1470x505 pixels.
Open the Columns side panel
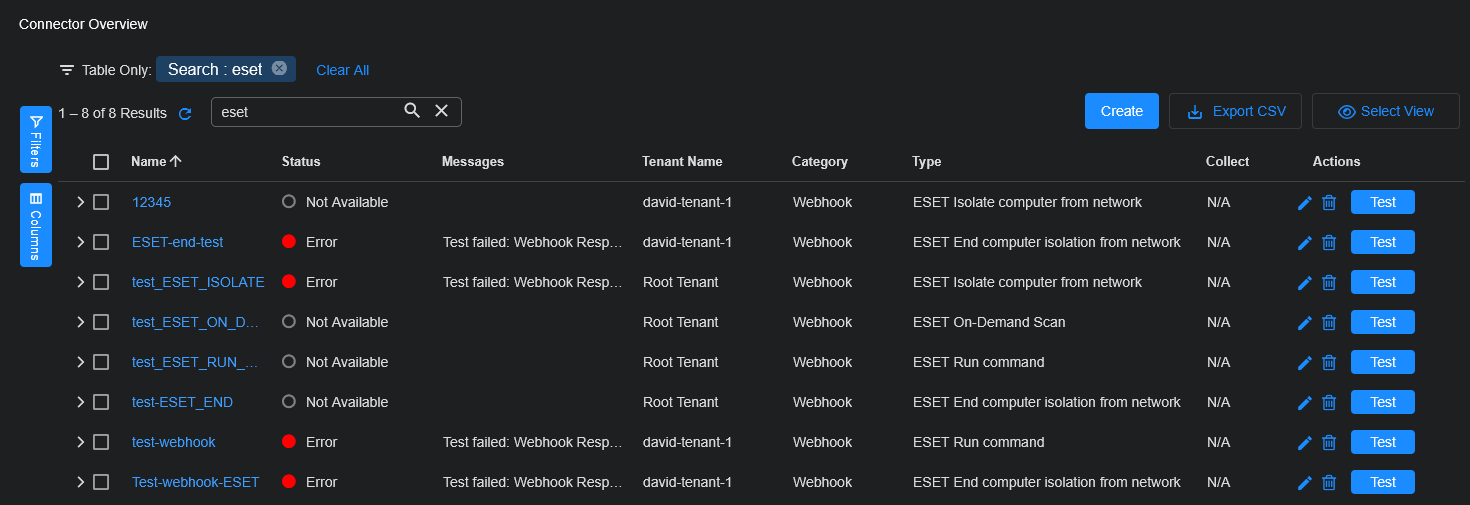(x=36, y=225)
